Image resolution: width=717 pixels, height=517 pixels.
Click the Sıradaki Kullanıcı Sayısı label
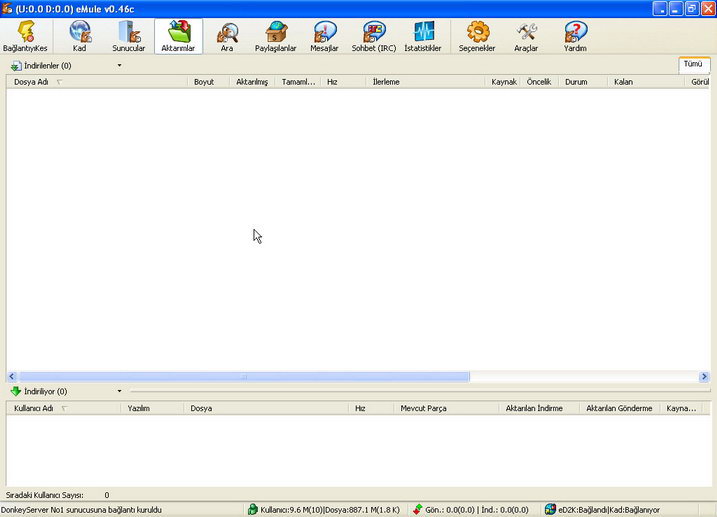pos(45,495)
